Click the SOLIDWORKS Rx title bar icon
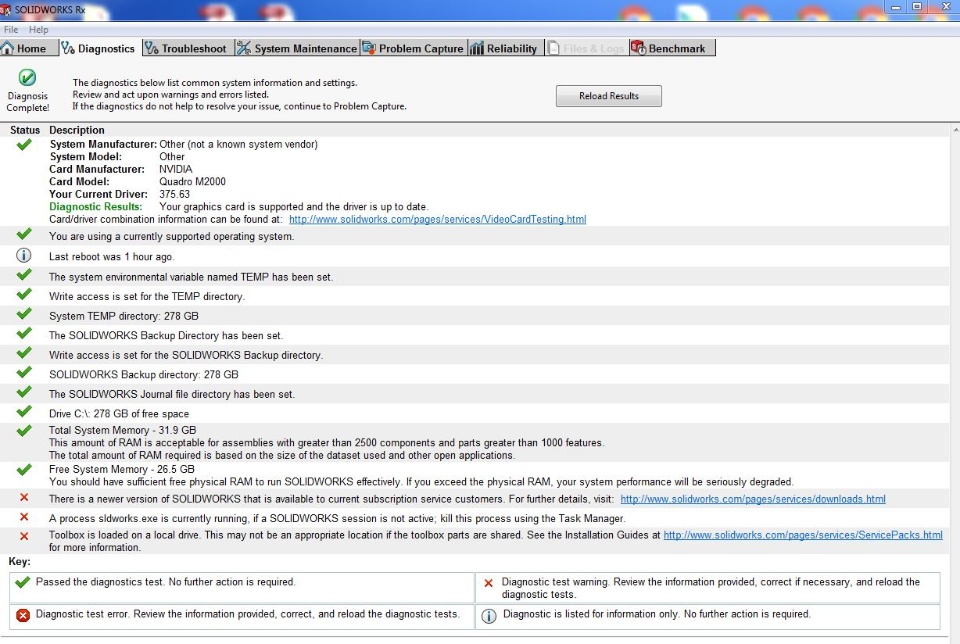Screen dimensions: 960x644 click(x=6, y=10)
